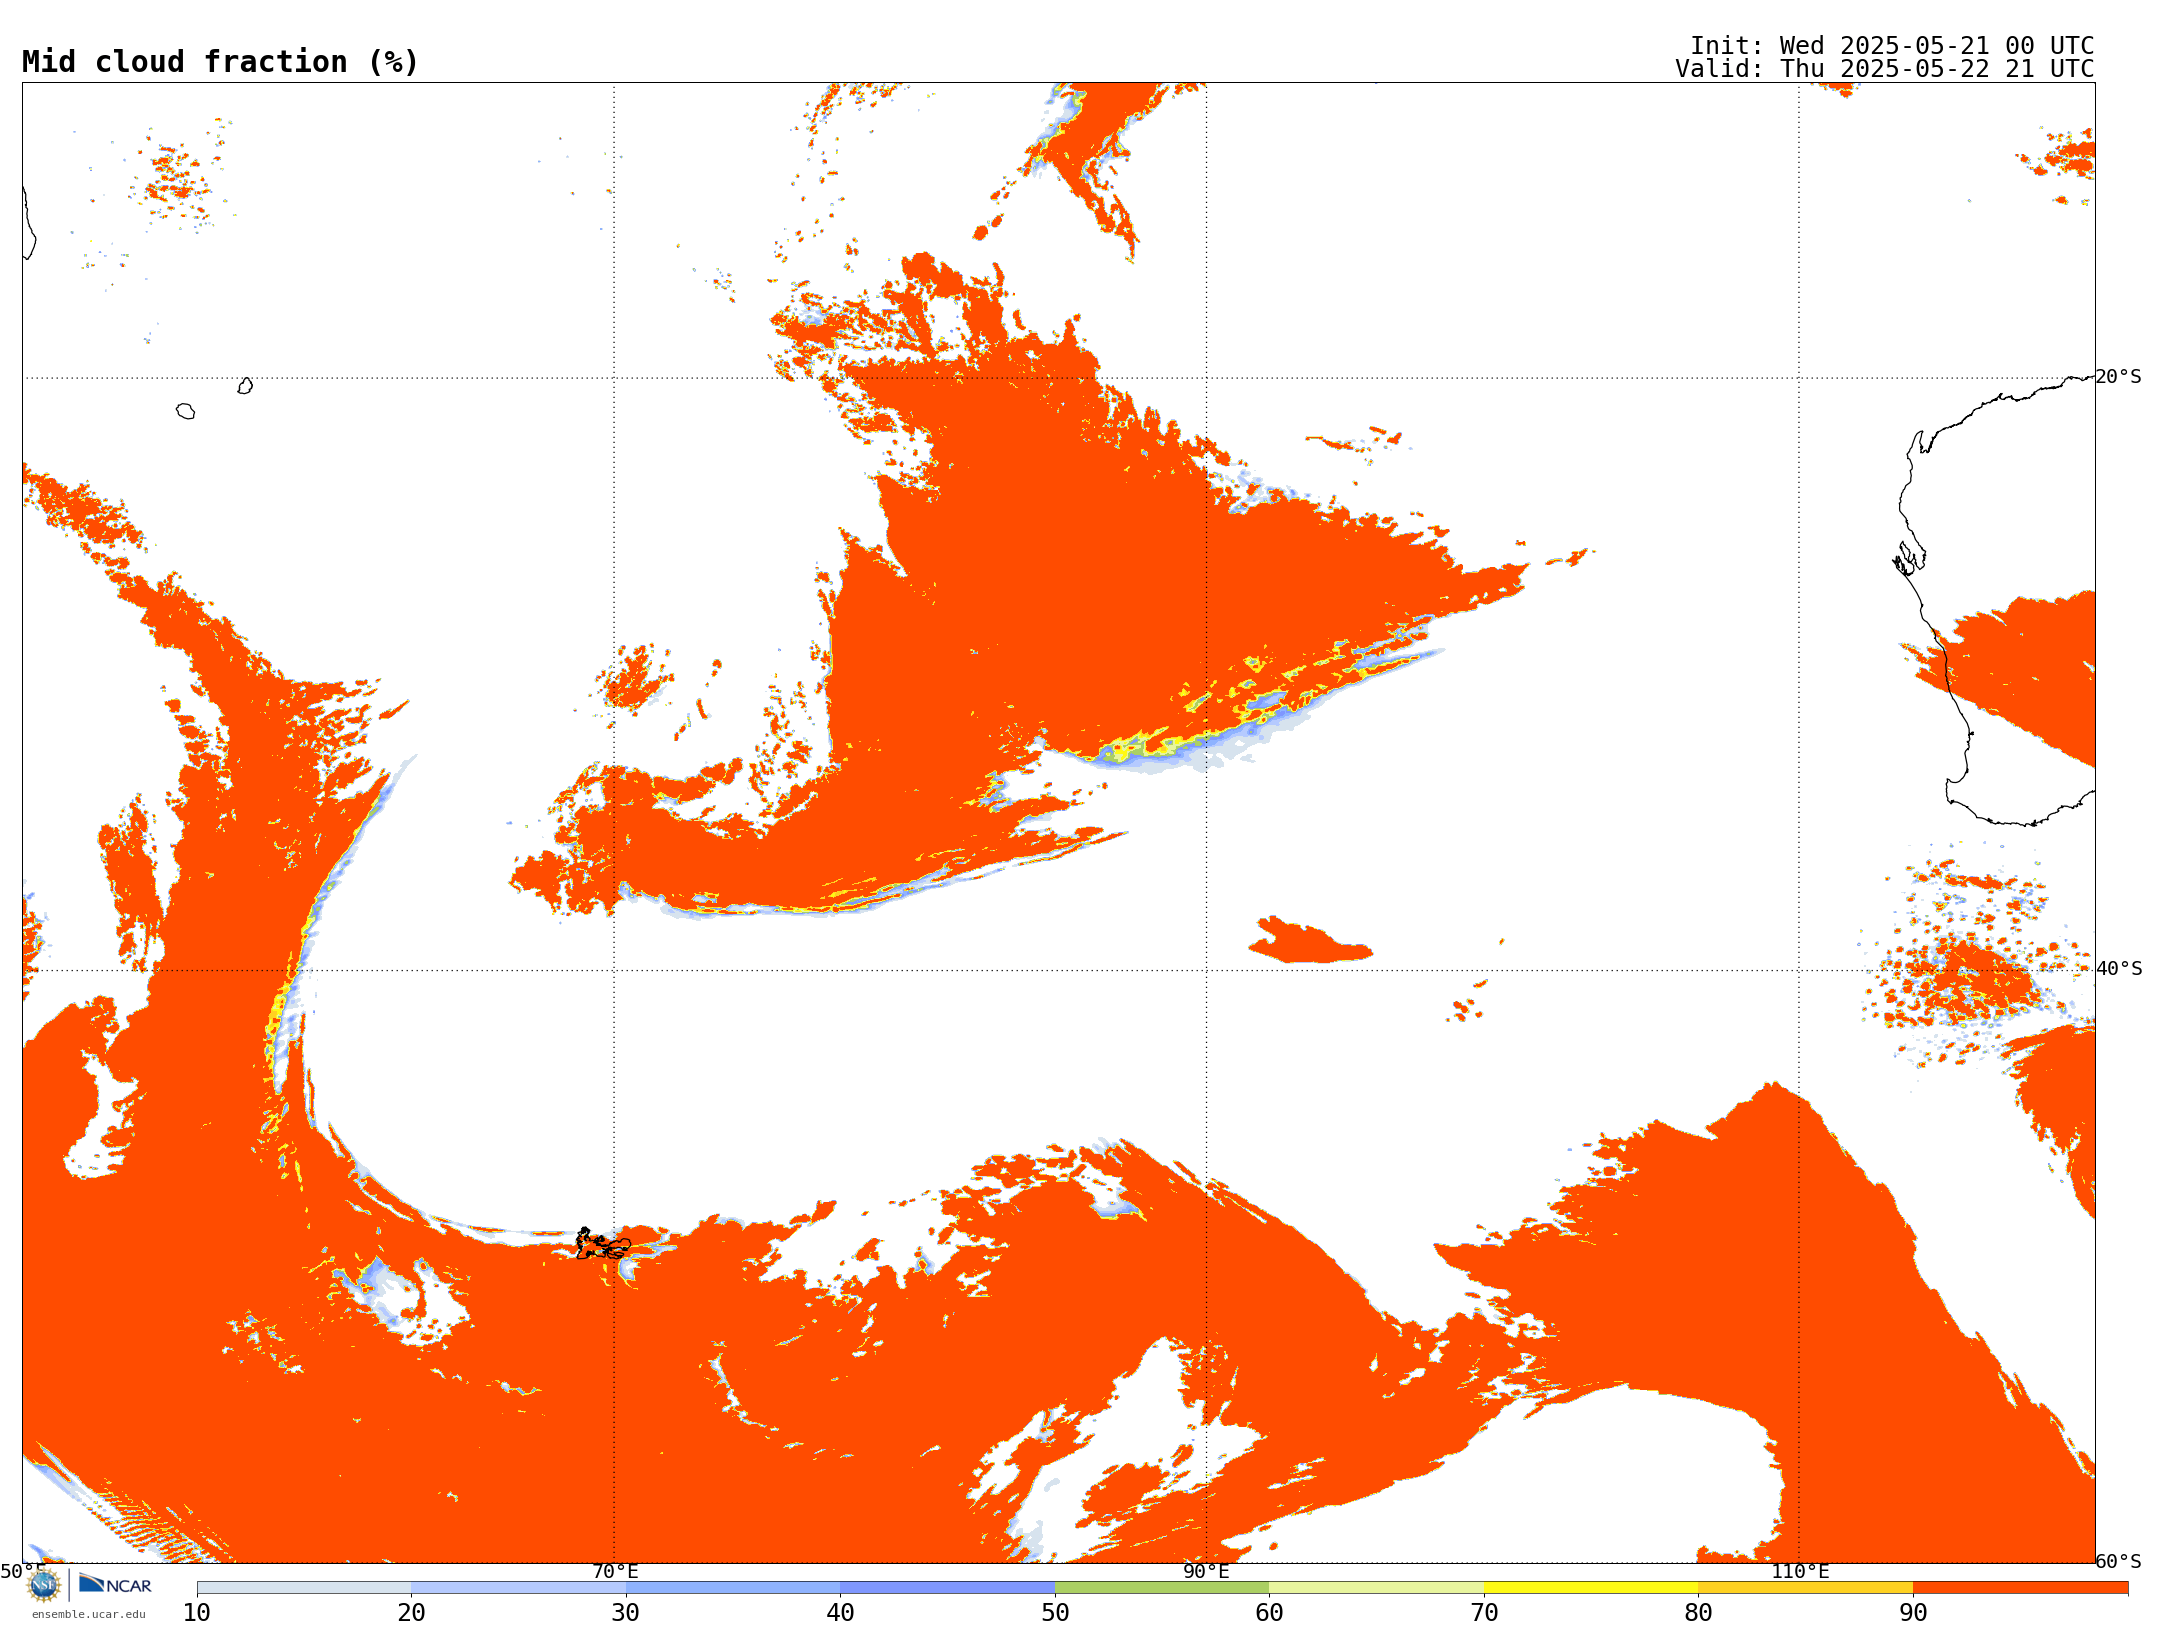Click the Mauritius island outline near 20°S
The image size is (2160, 1626).
coord(245,386)
